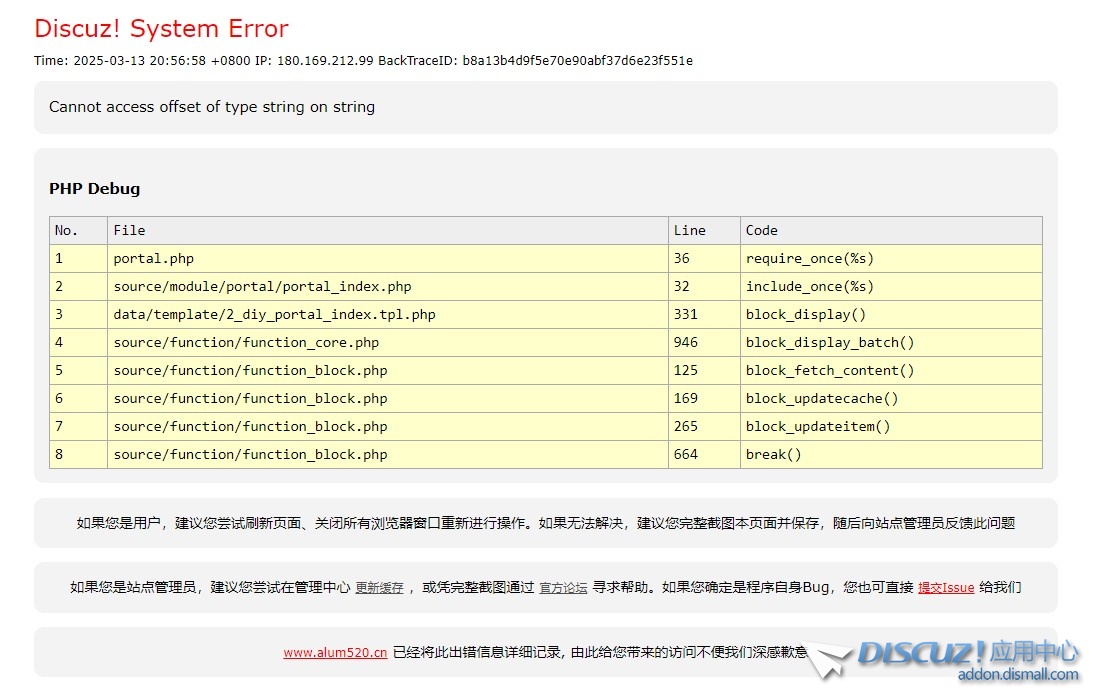Select the BackTraceID hash value
The height and width of the screenshot is (700, 1097).
coord(578,61)
